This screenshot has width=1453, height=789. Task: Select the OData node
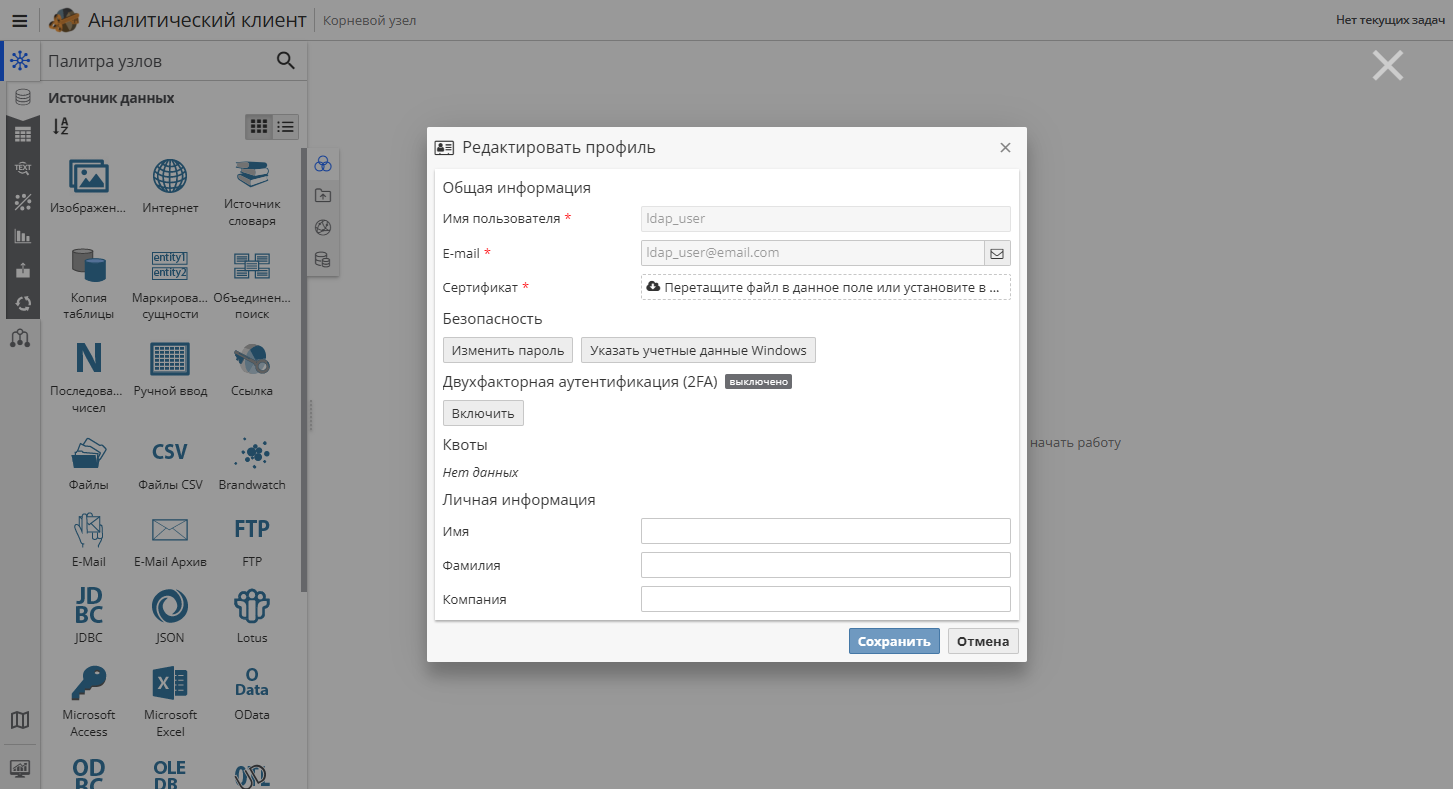(x=252, y=693)
